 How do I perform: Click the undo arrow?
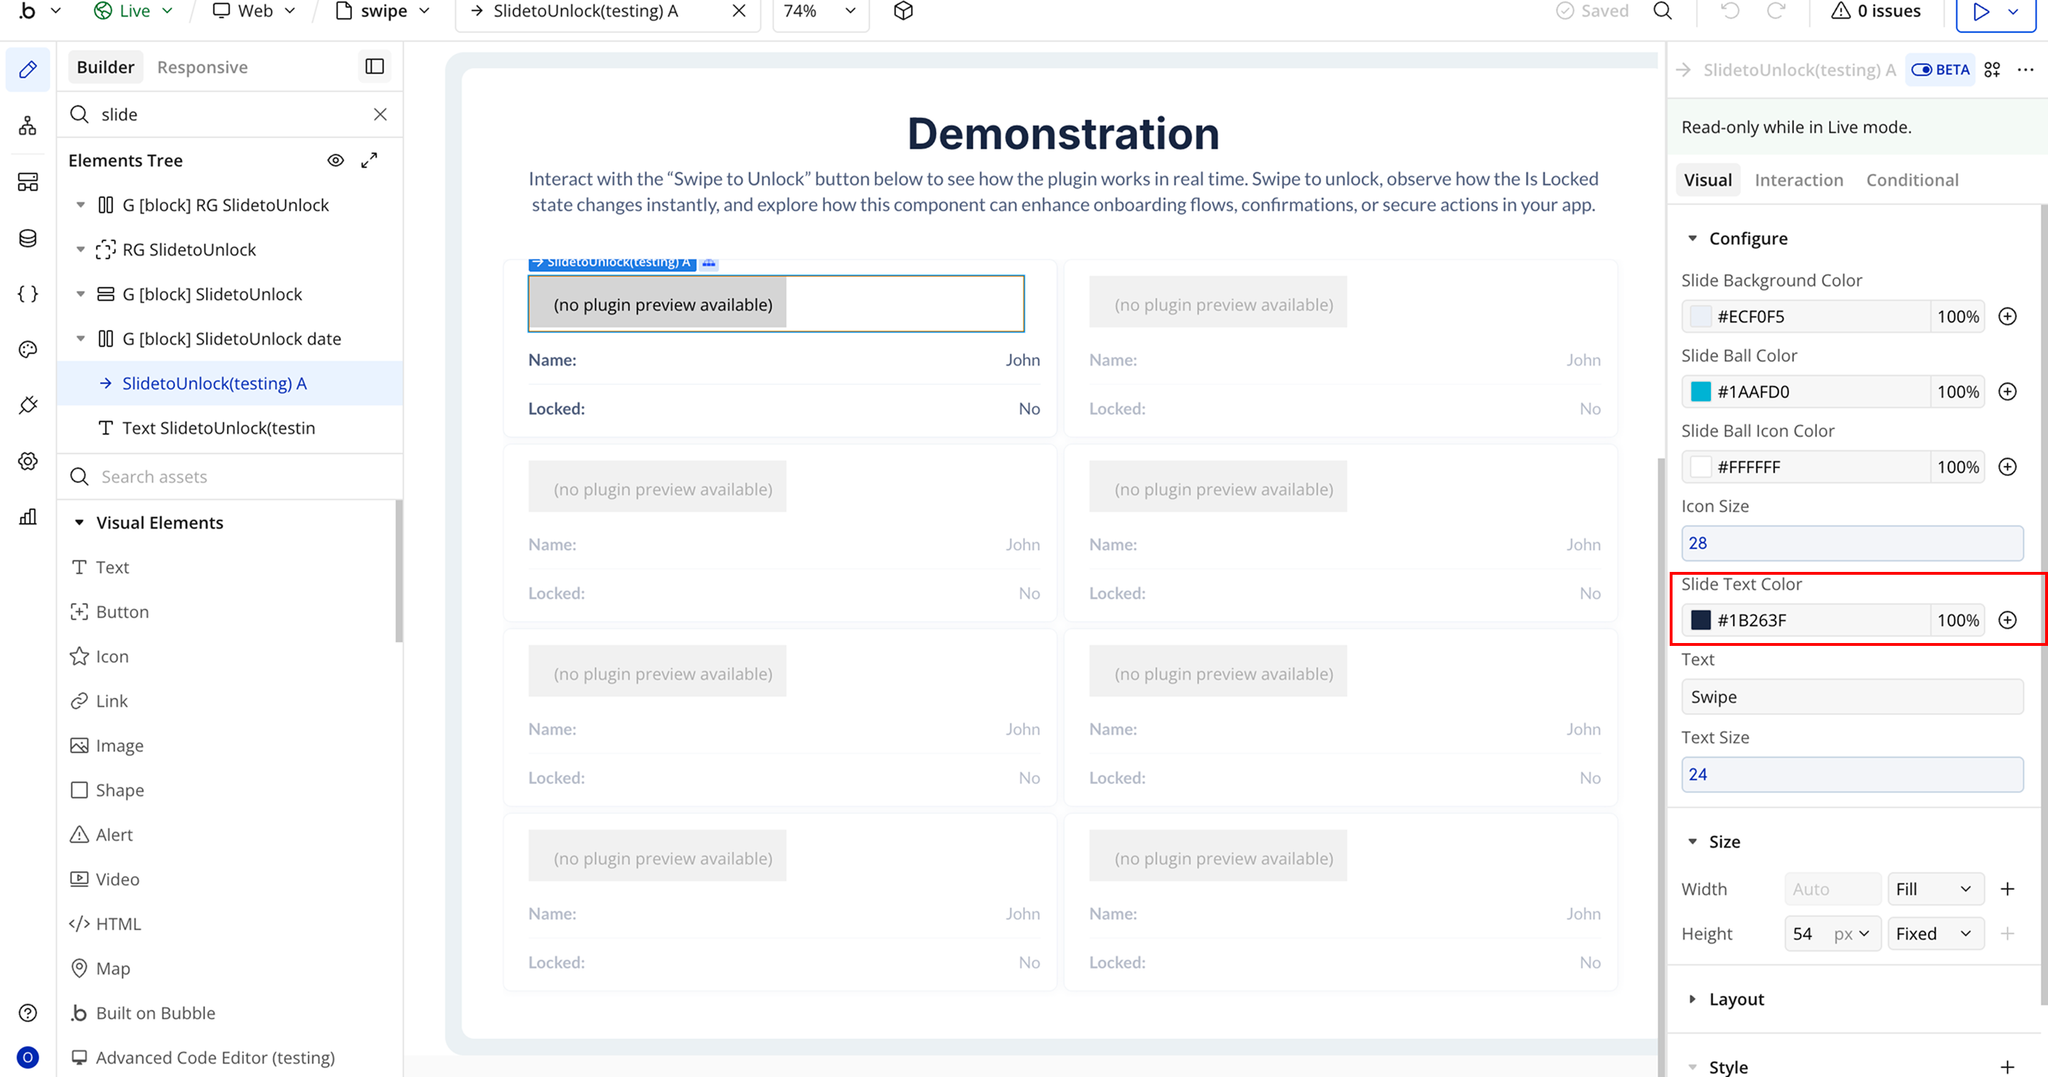click(x=1730, y=11)
